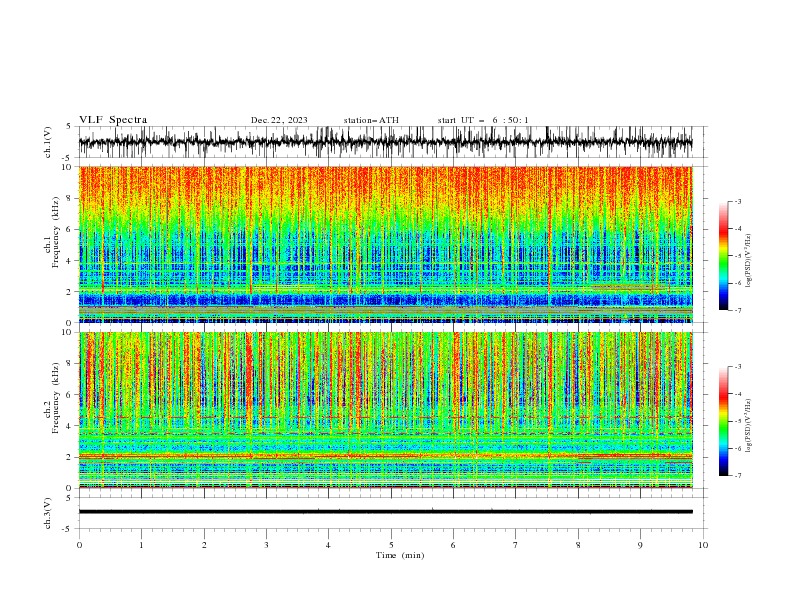Click the "log(PSD)(V²/Hz)" label beside ch.1 color bar
Viewport: 792px width, 612px height.
[x=749, y=261]
